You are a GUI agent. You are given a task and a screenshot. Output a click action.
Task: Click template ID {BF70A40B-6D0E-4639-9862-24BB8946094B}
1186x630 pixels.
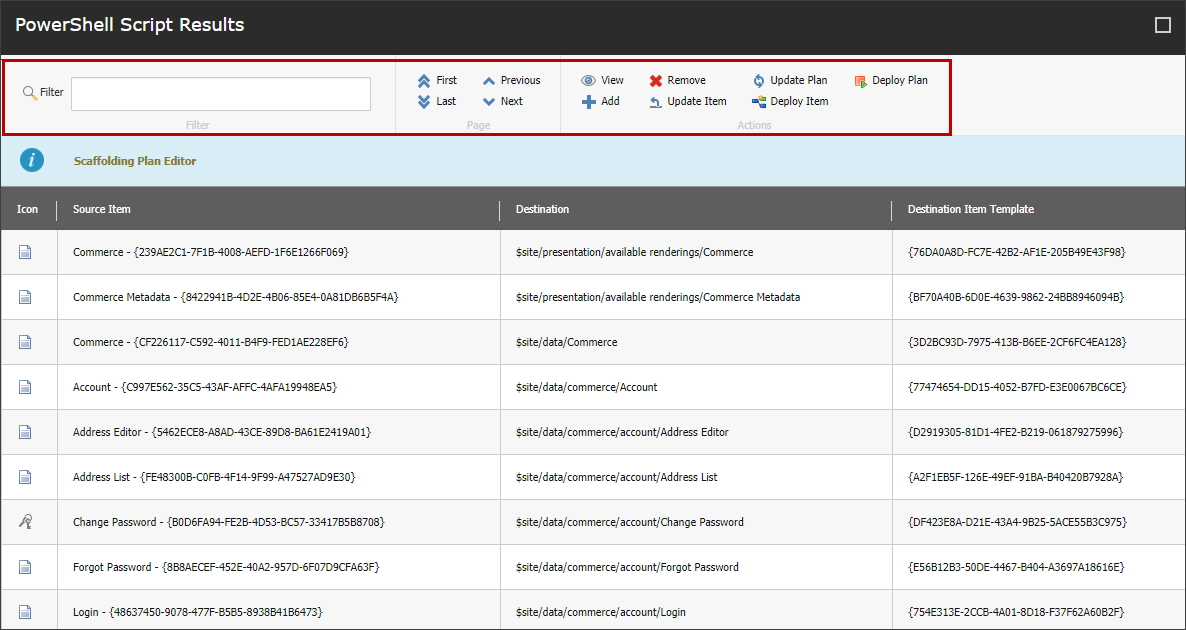pyautogui.click(x=1016, y=297)
